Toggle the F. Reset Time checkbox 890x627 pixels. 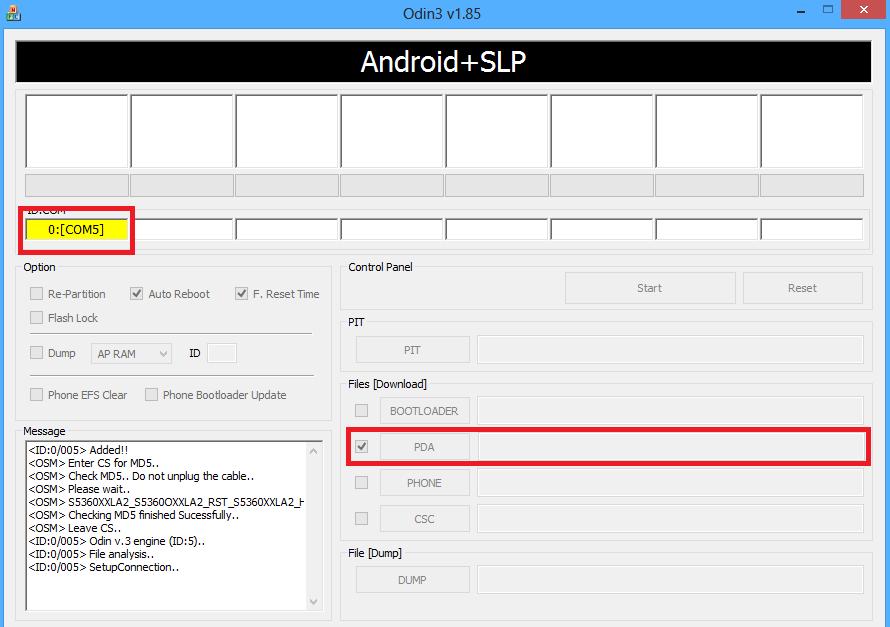(x=241, y=294)
